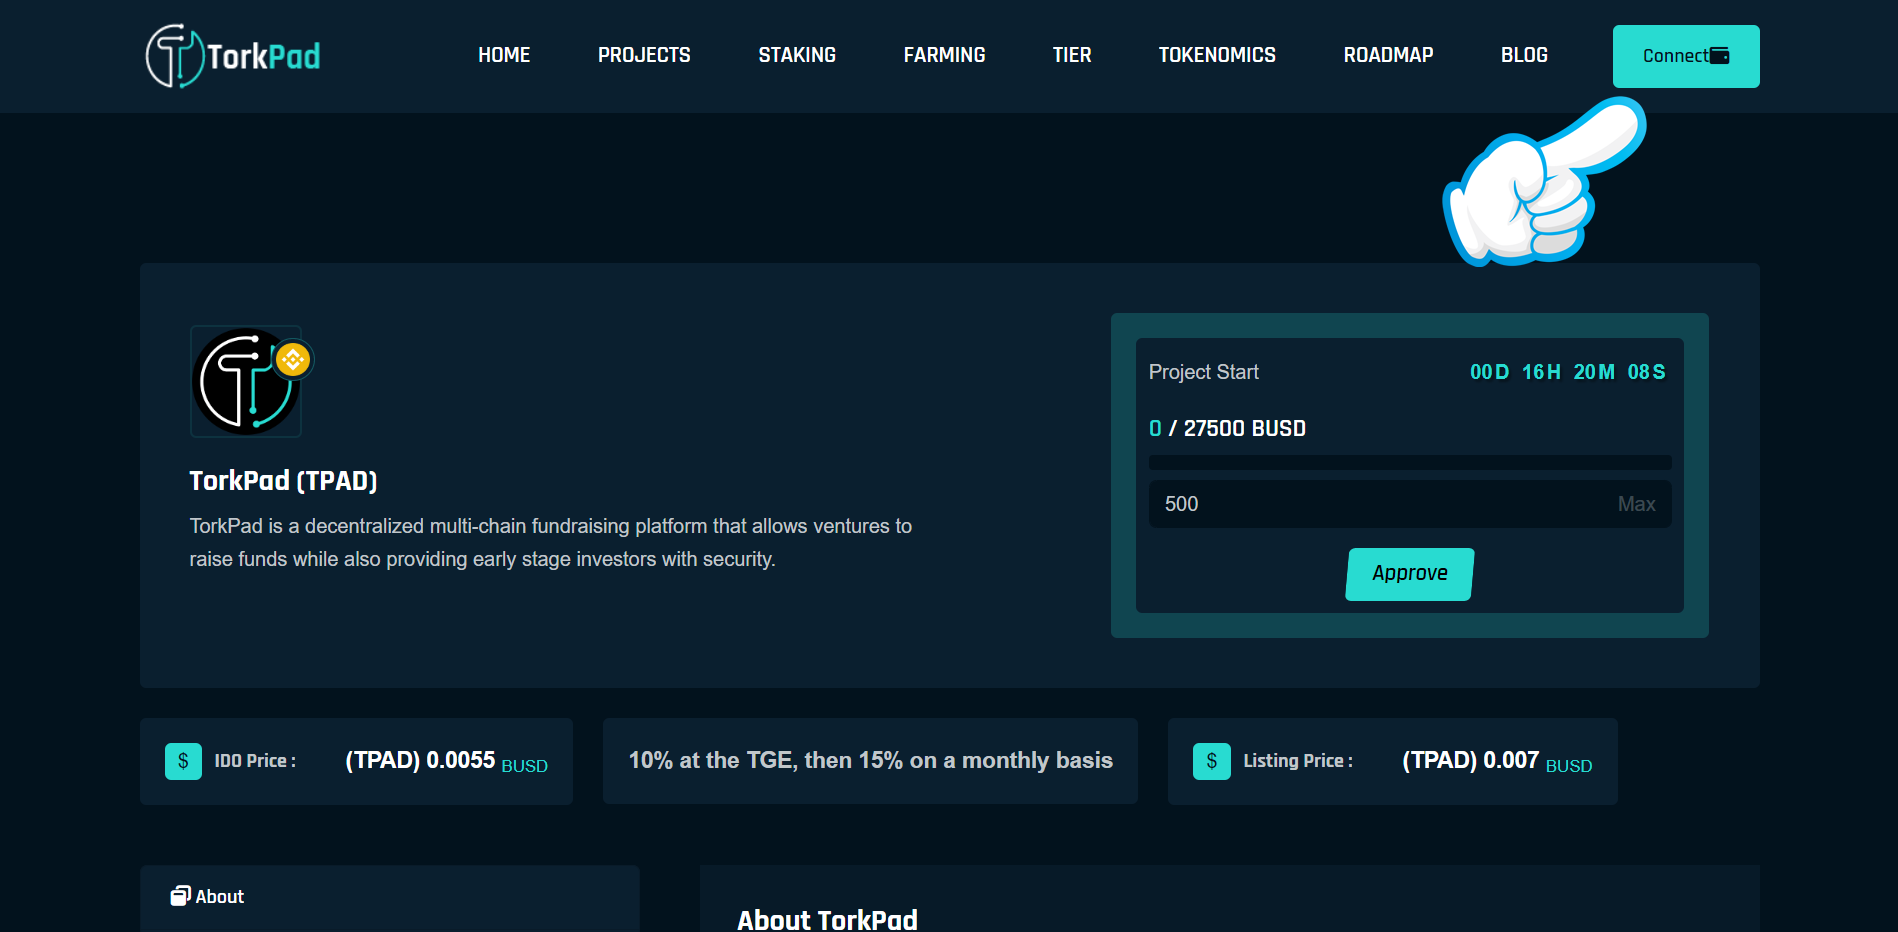Viewport: 1898px width, 932px height.
Task: View the TOKENOMICS section
Action: (x=1217, y=56)
